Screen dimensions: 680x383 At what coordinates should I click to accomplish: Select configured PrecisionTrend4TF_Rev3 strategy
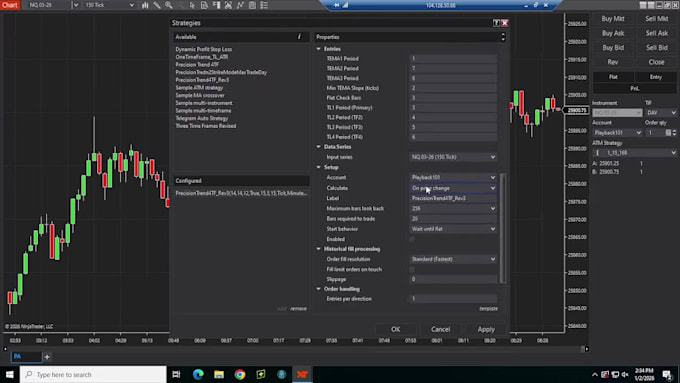tap(242, 193)
